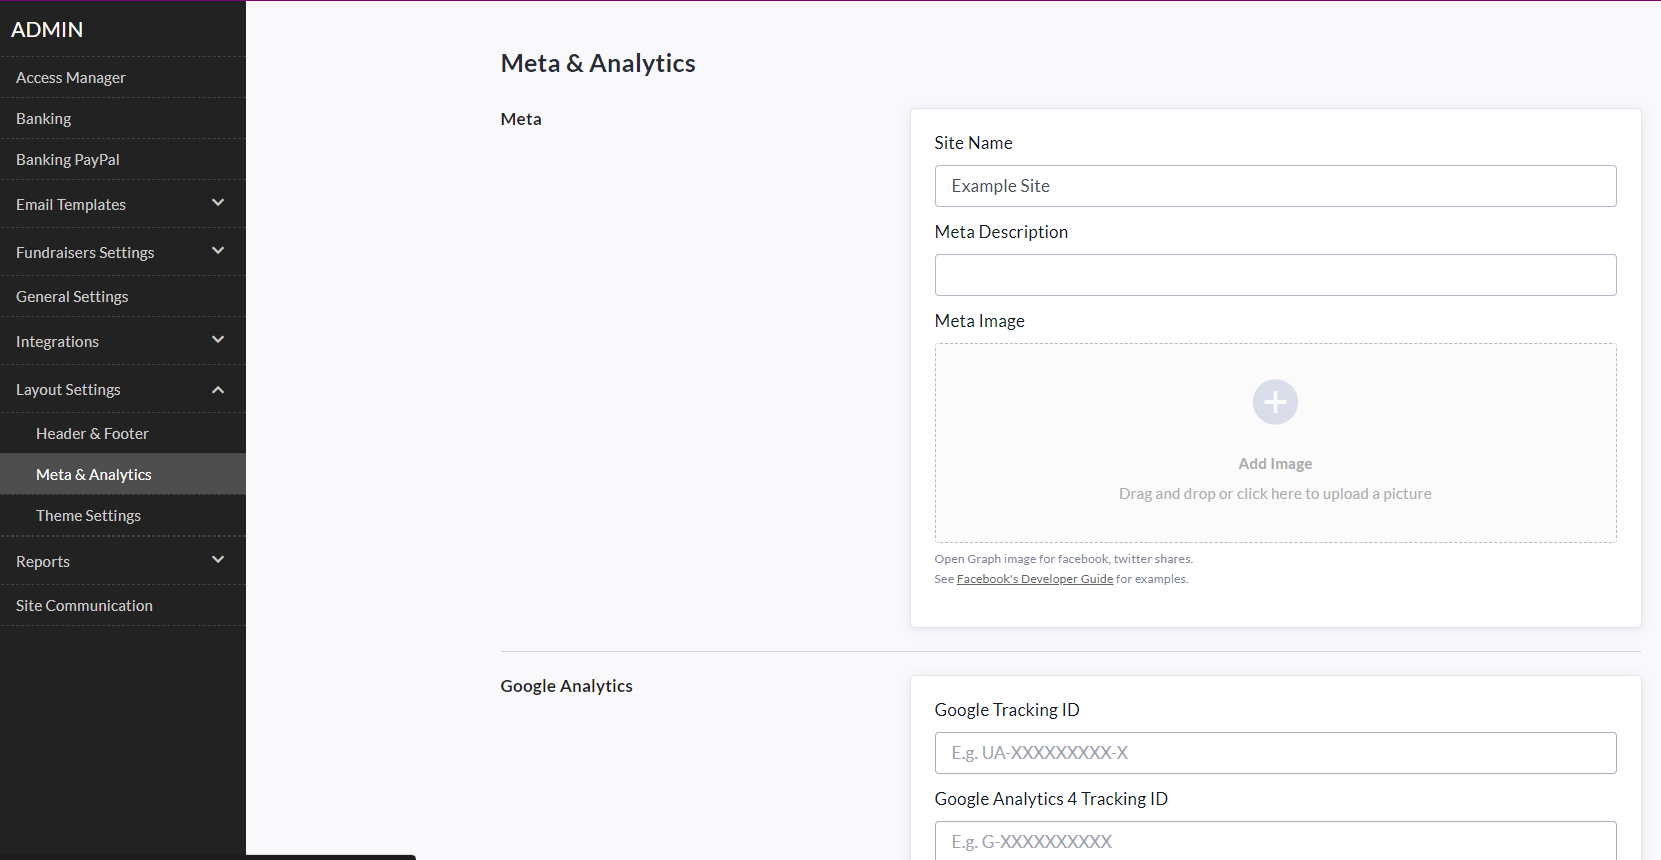Open the Banking PayPal settings
The width and height of the screenshot is (1661, 860).
pos(68,160)
